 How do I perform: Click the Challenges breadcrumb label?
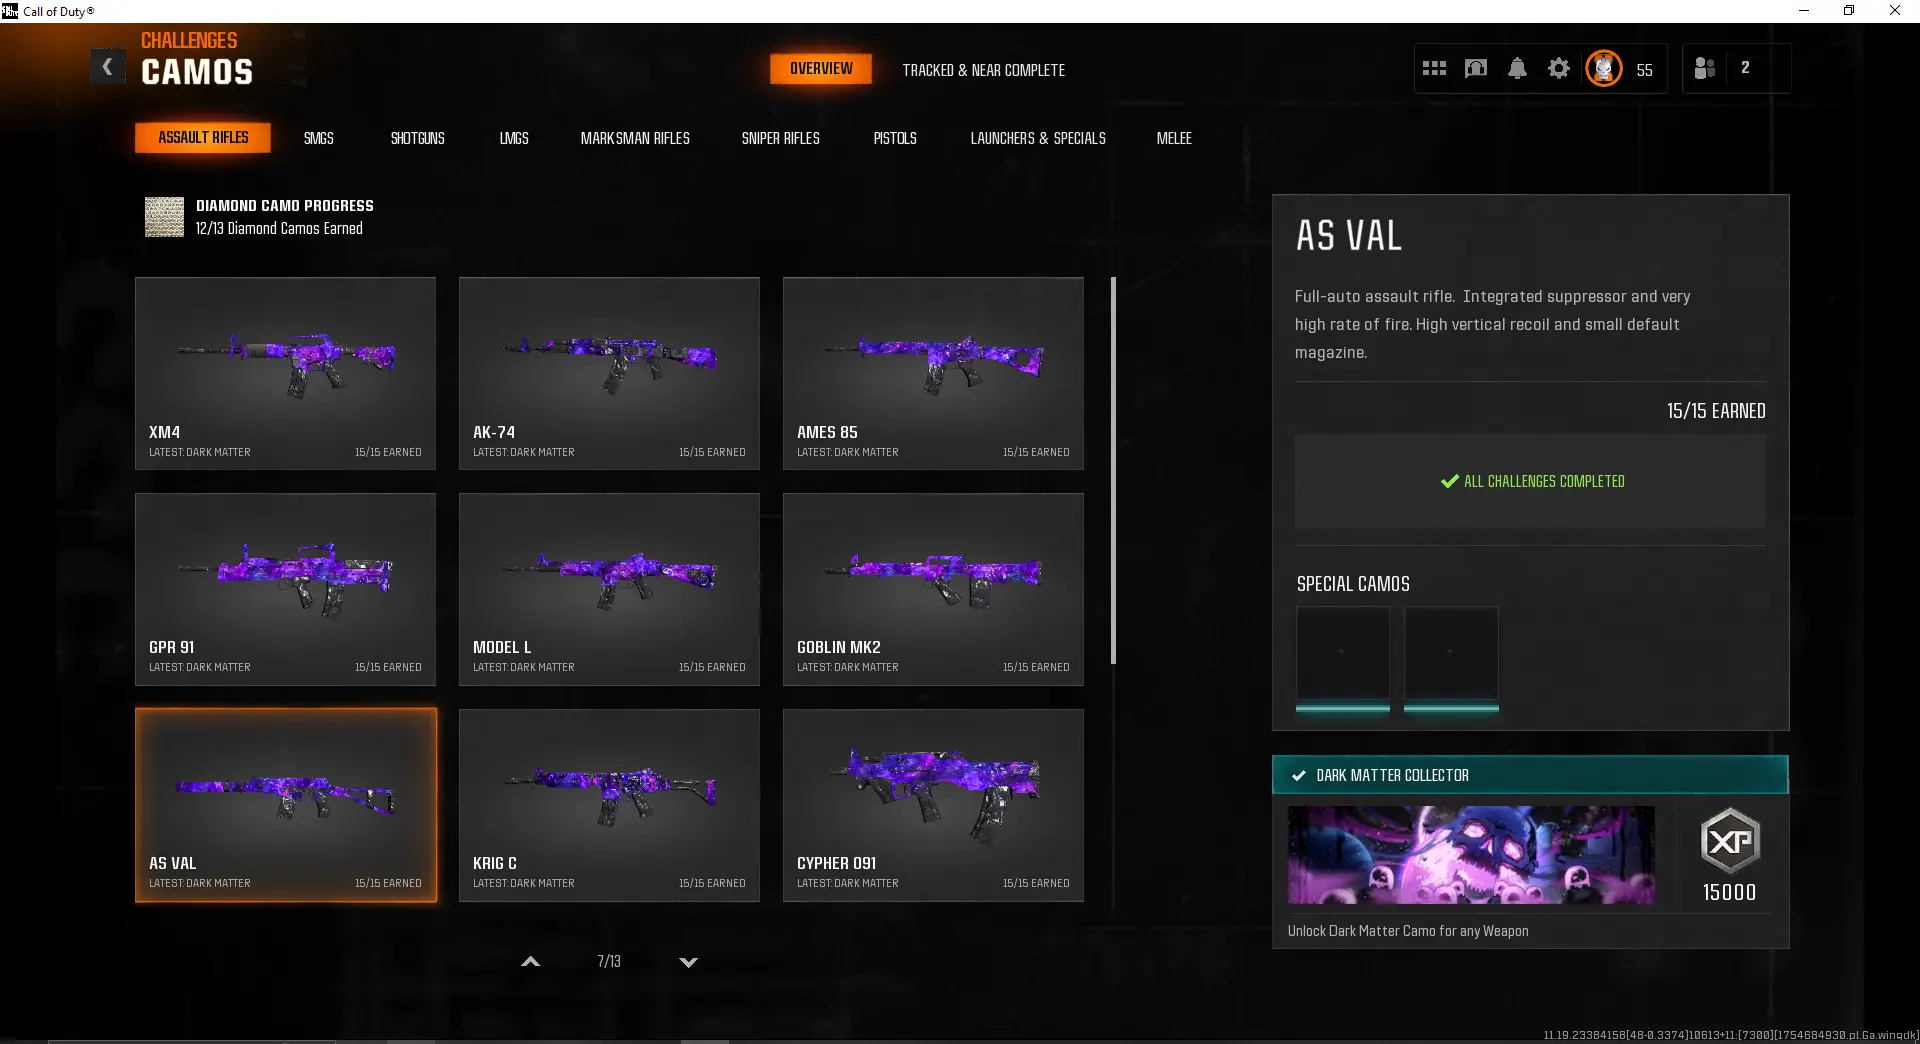click(x=189, y=40)
